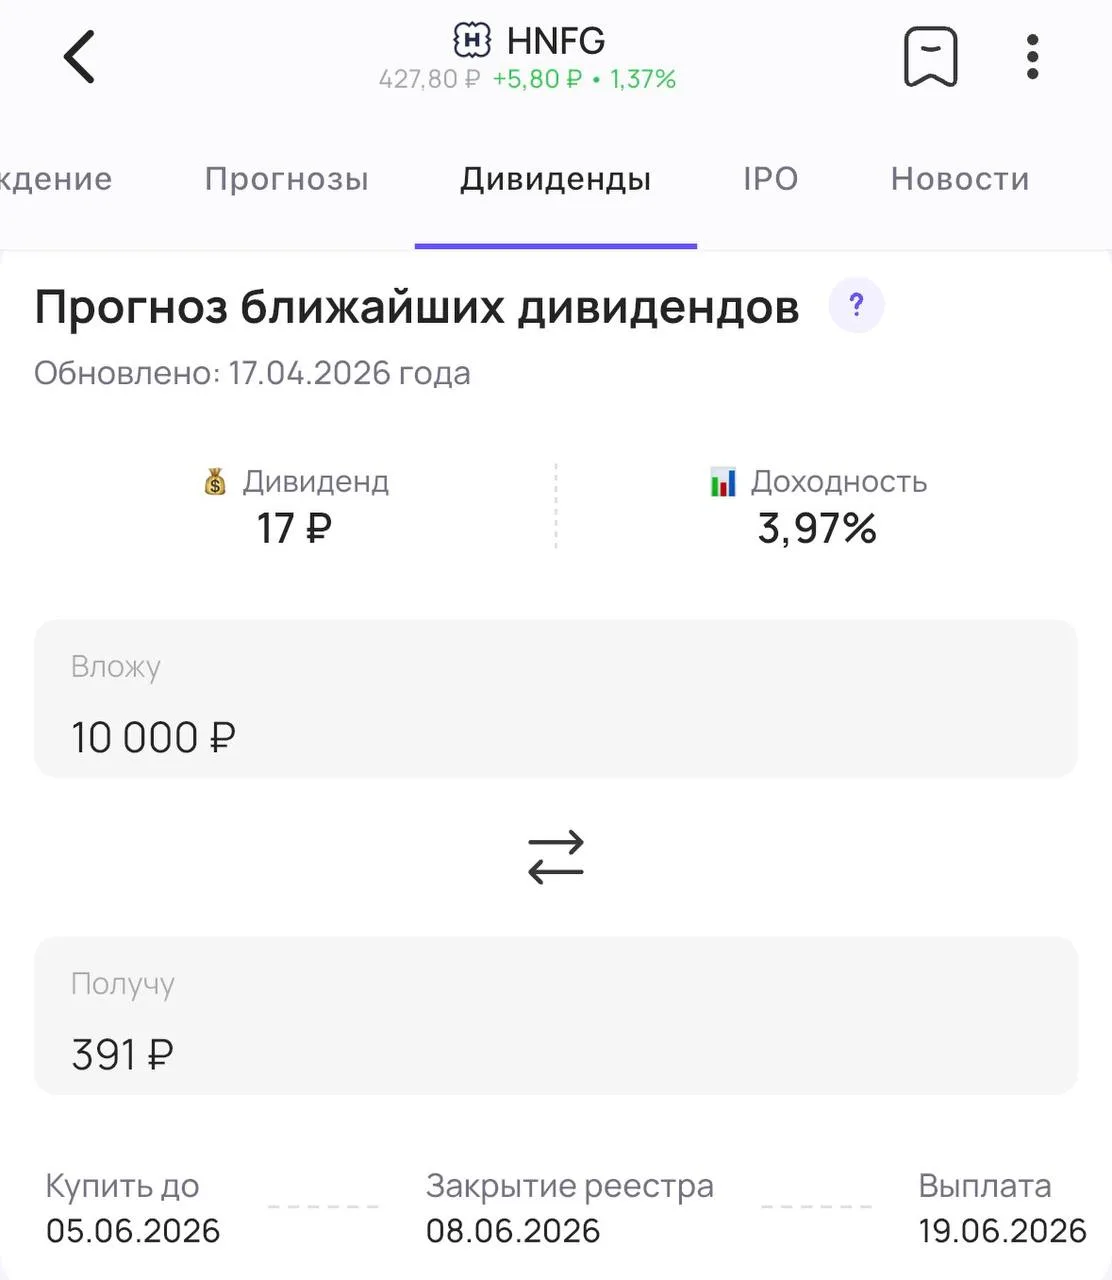This screenshot has width=1112, height=1280.
Task: Open the IPO tab
Action: 771,179
